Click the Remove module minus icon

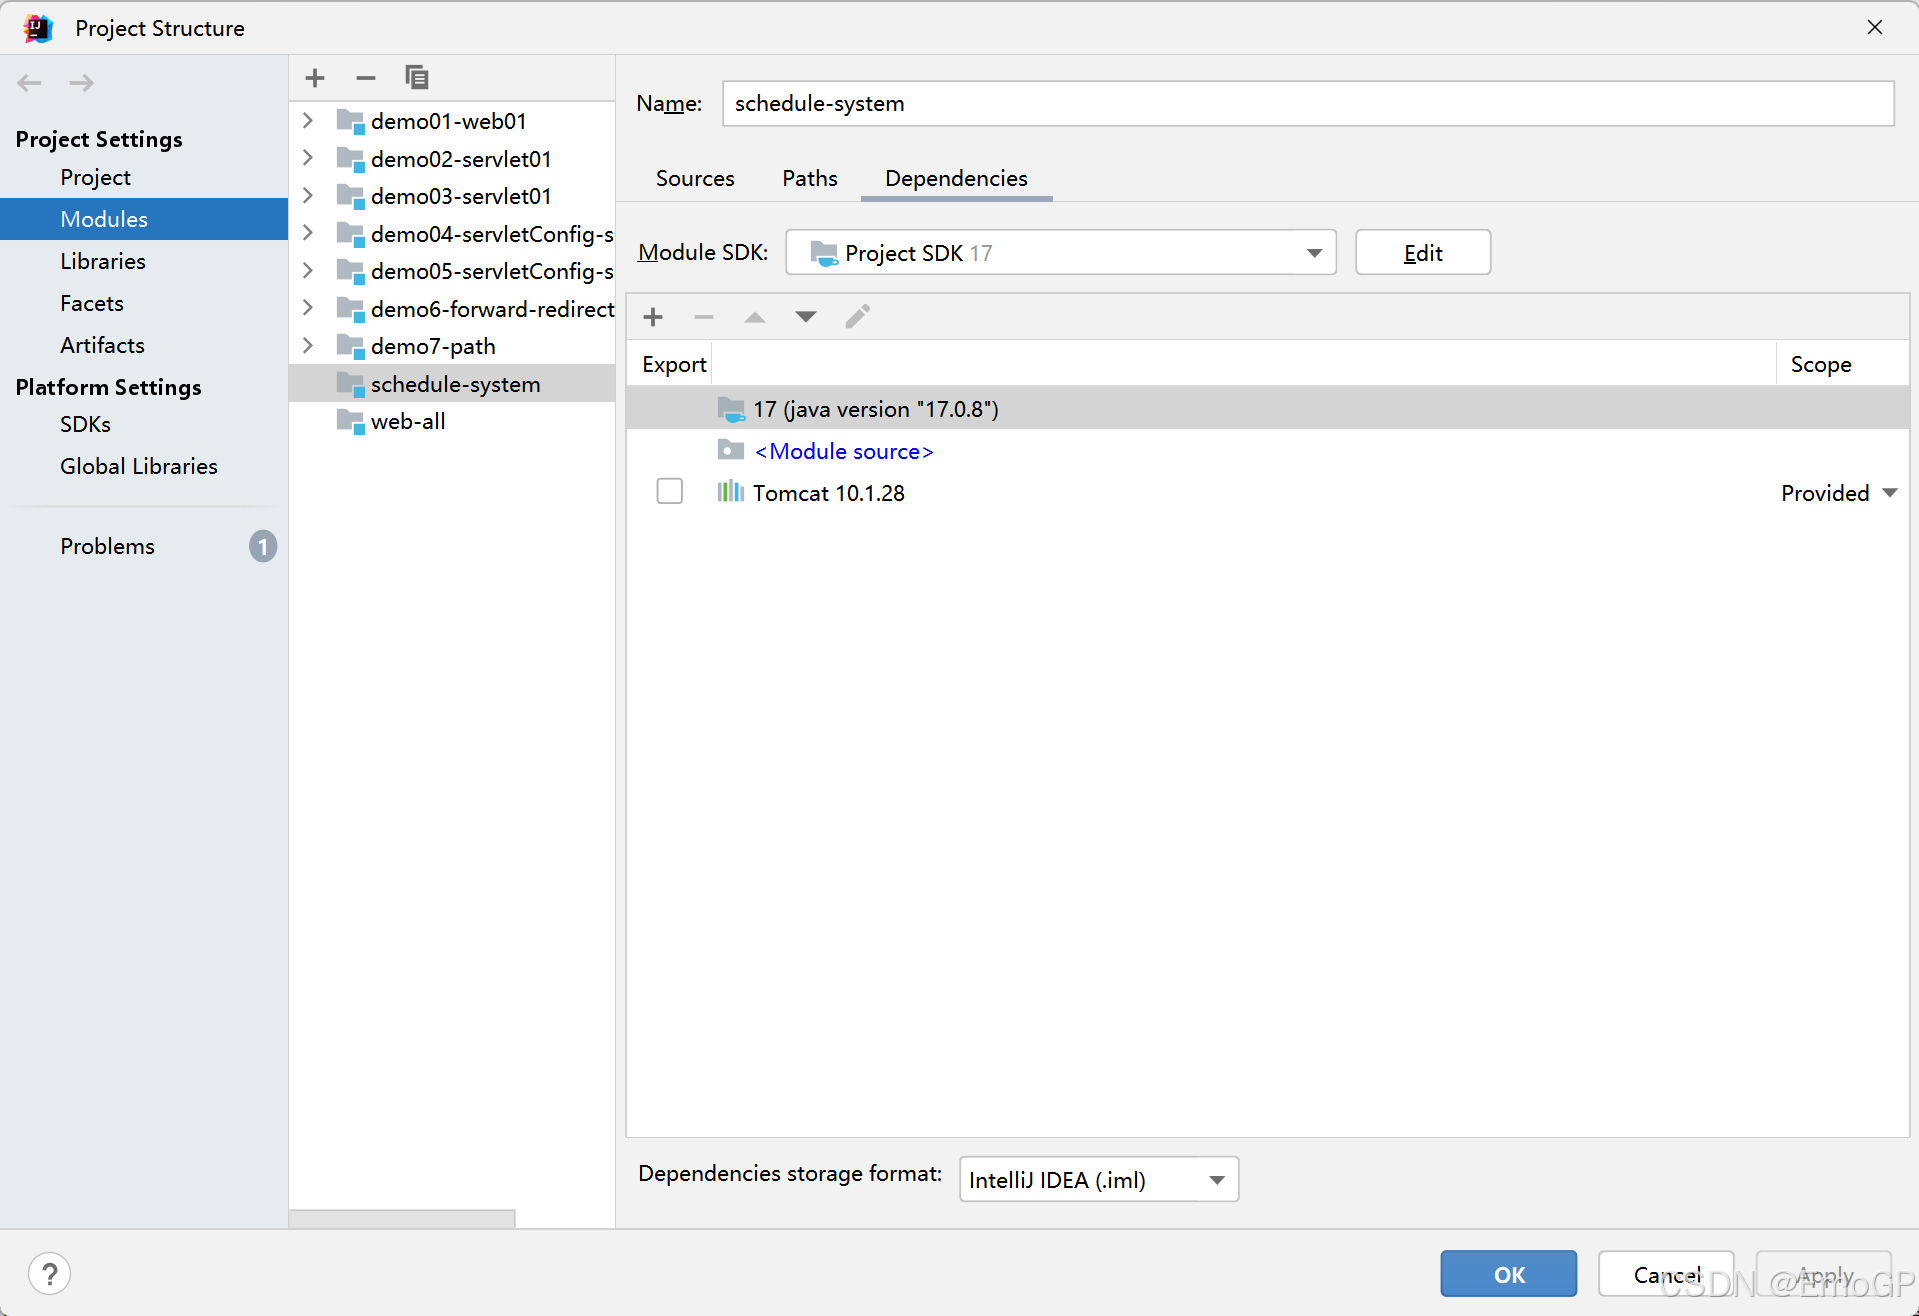366,78
